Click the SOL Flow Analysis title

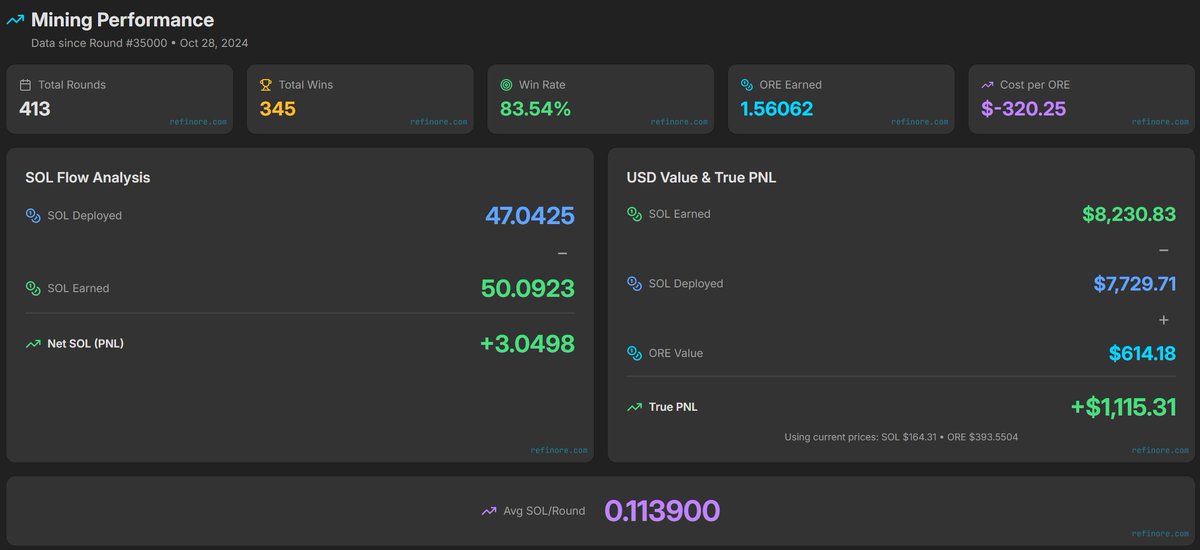88,178
